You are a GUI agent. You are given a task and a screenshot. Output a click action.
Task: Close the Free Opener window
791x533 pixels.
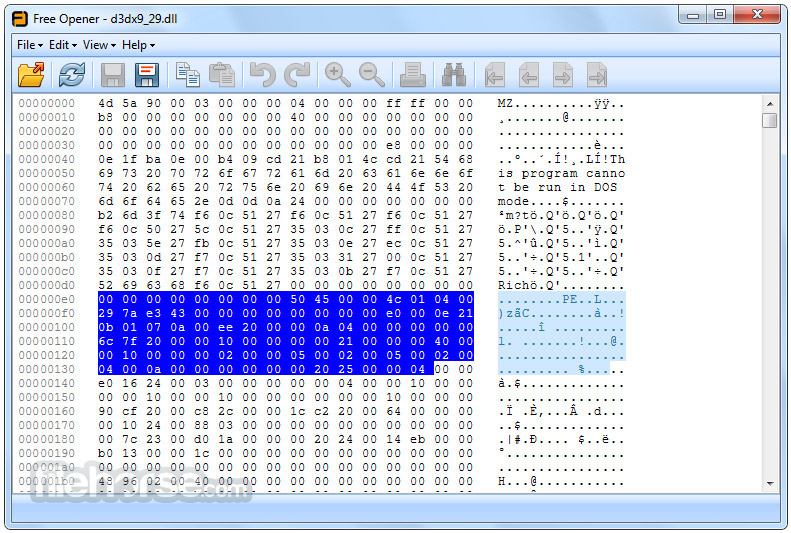click(757, 15)
